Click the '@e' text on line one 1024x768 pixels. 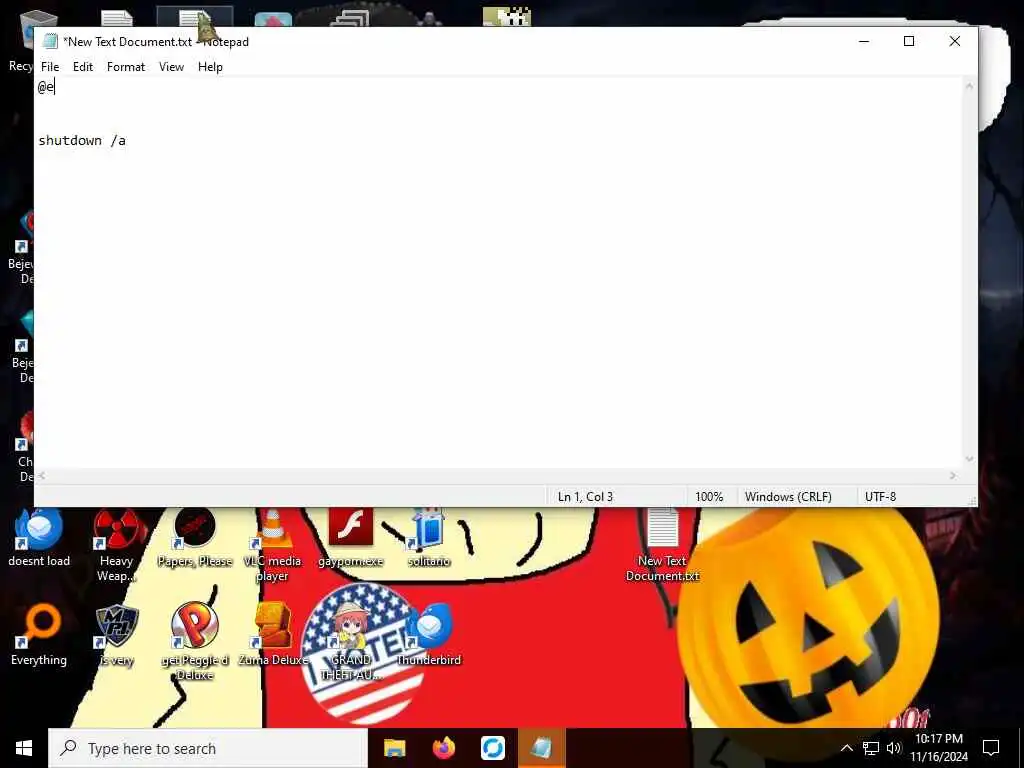(x=46, y=86)
